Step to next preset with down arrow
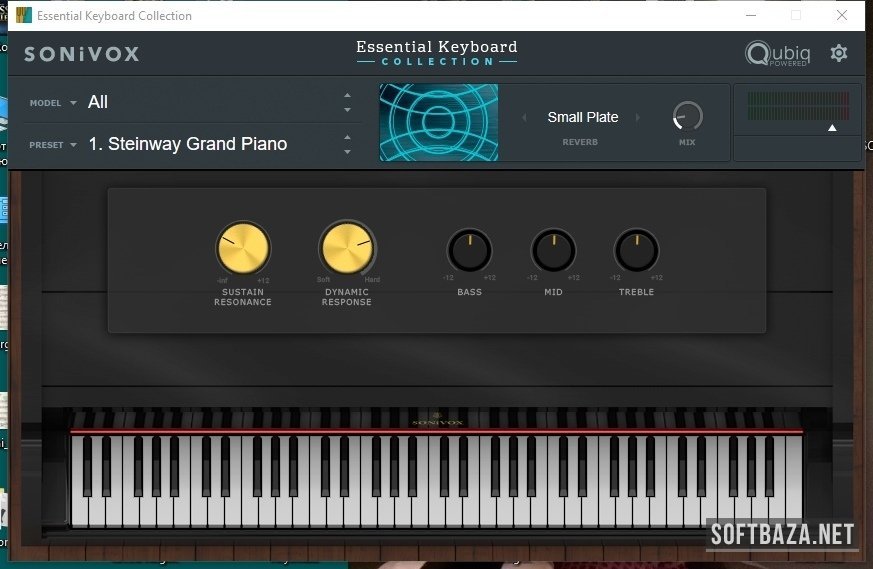This screenshot has height=569, width=873. 347,152
